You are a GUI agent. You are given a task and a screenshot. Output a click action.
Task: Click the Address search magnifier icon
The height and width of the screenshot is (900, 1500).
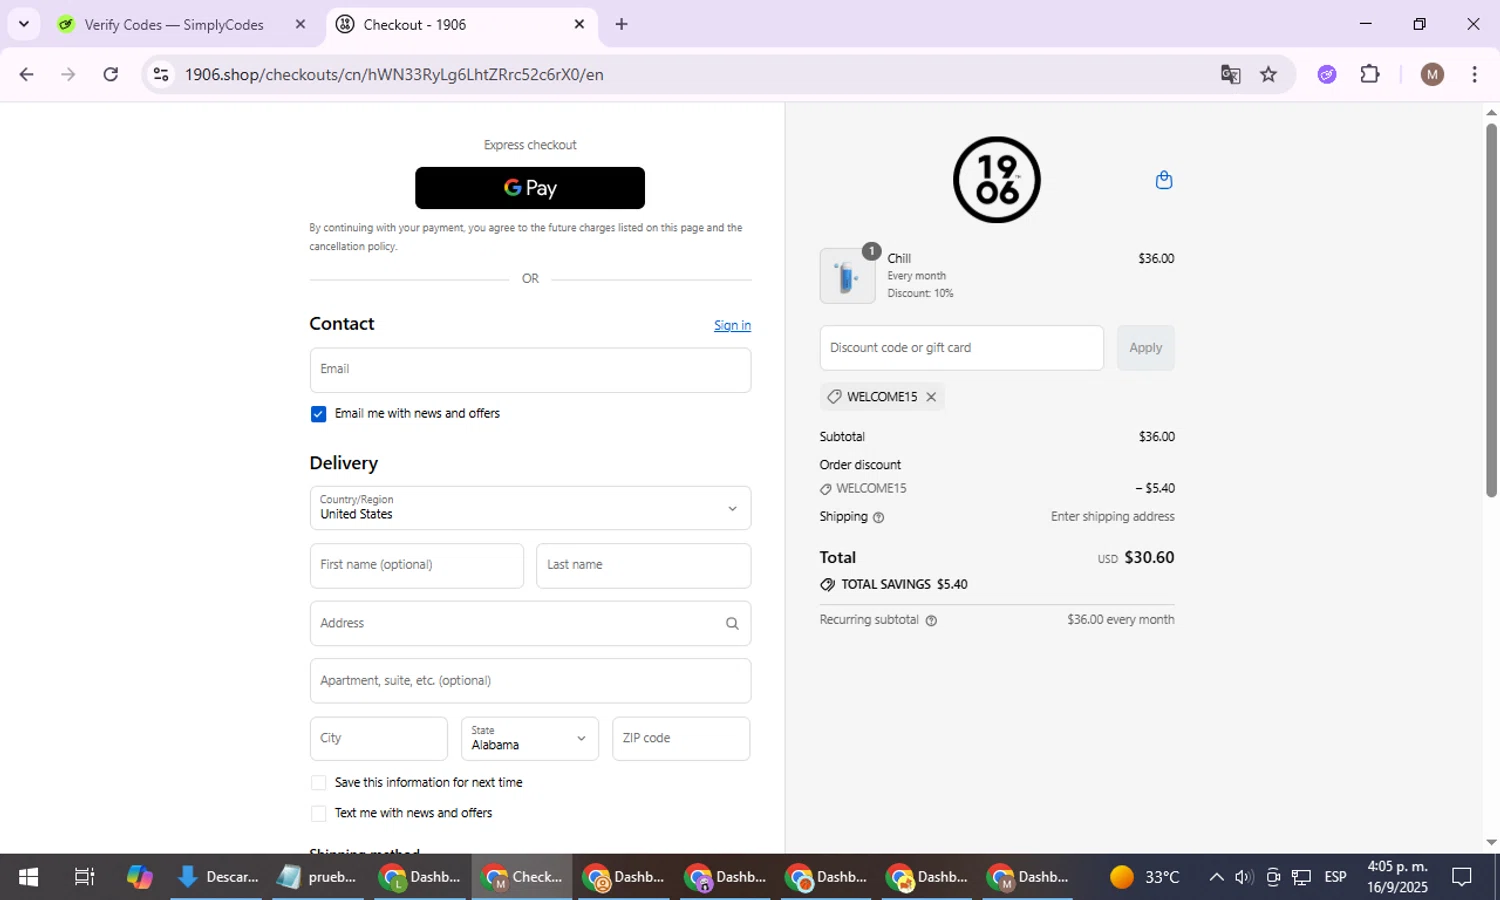tap(732, 624)
